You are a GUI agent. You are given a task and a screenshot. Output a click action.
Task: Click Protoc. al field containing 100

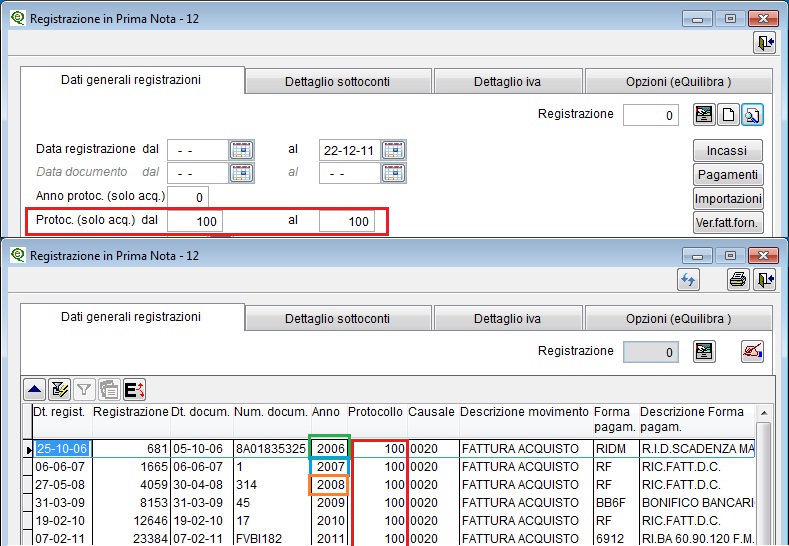point(347,221)
